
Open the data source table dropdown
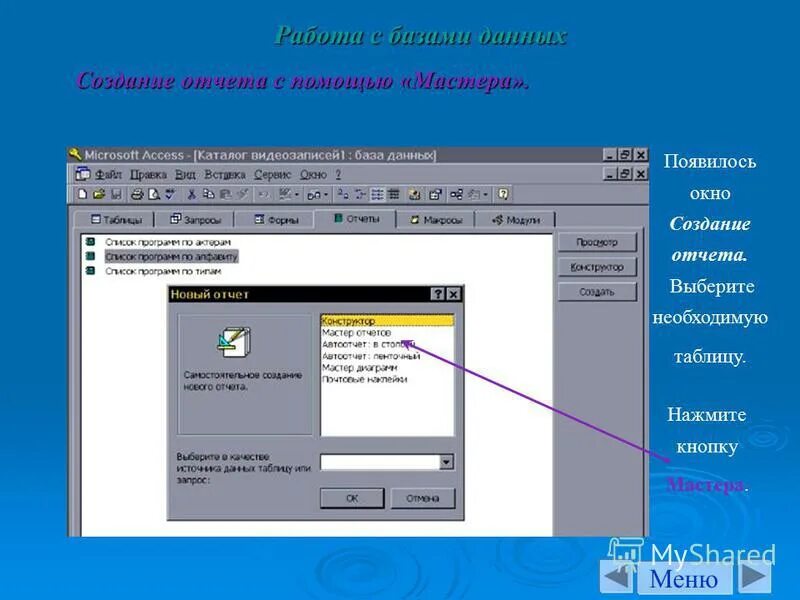click(x=446, y=459)
